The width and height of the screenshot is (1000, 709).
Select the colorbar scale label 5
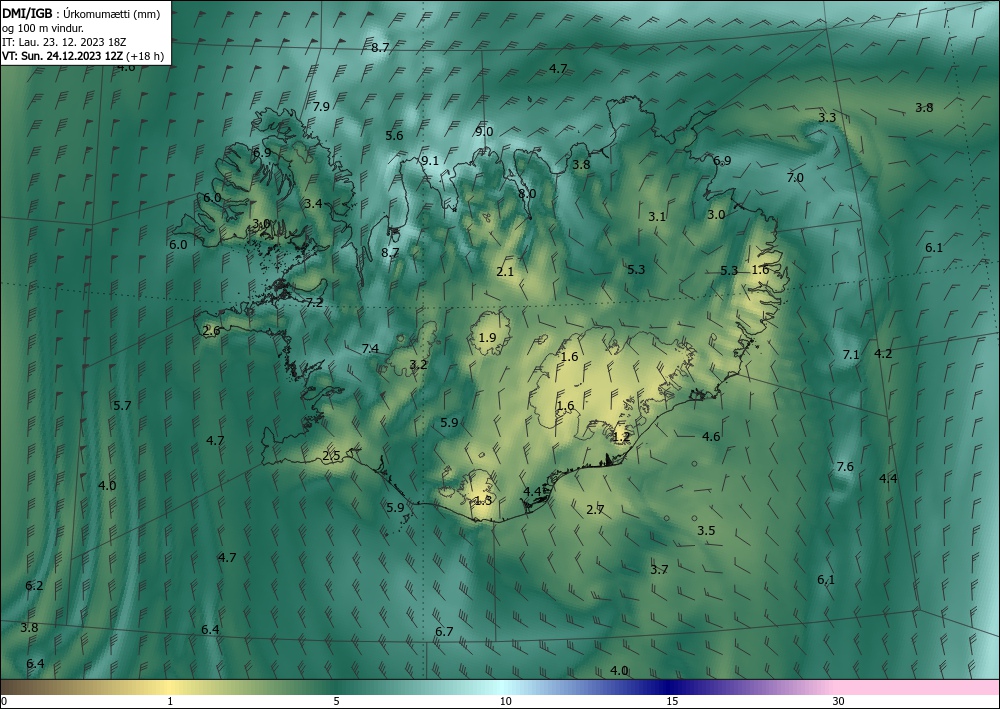click(336, 701)
